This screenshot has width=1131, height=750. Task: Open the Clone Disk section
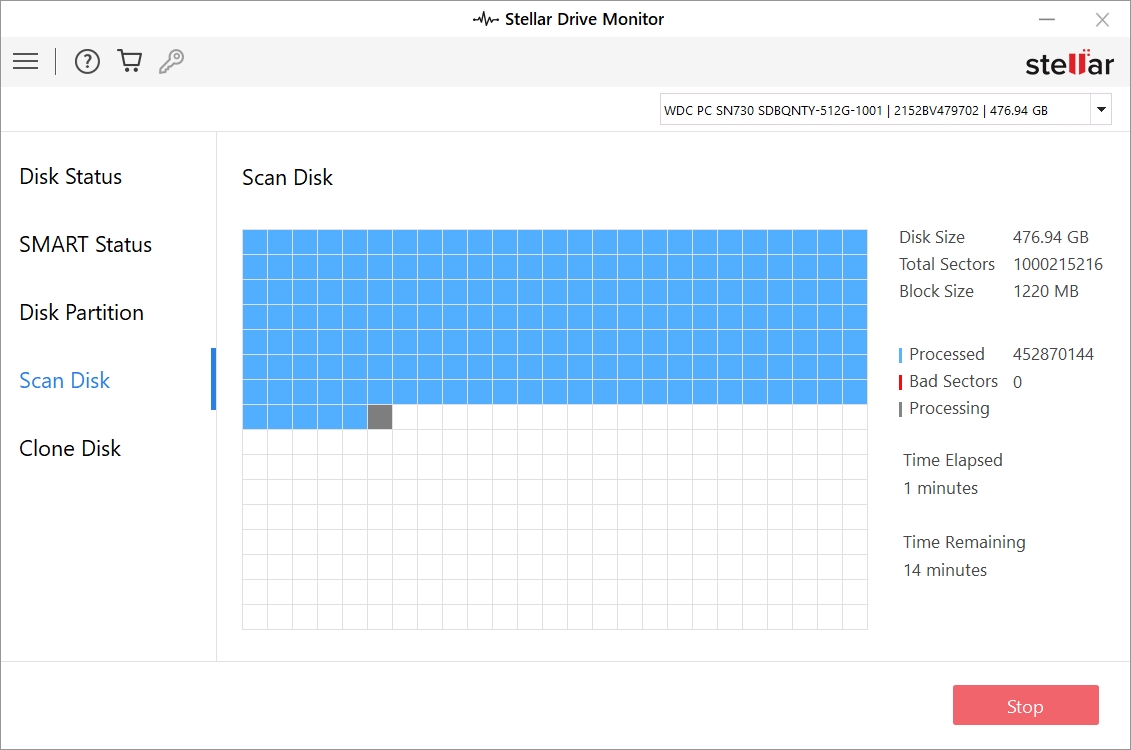(70, 449)
